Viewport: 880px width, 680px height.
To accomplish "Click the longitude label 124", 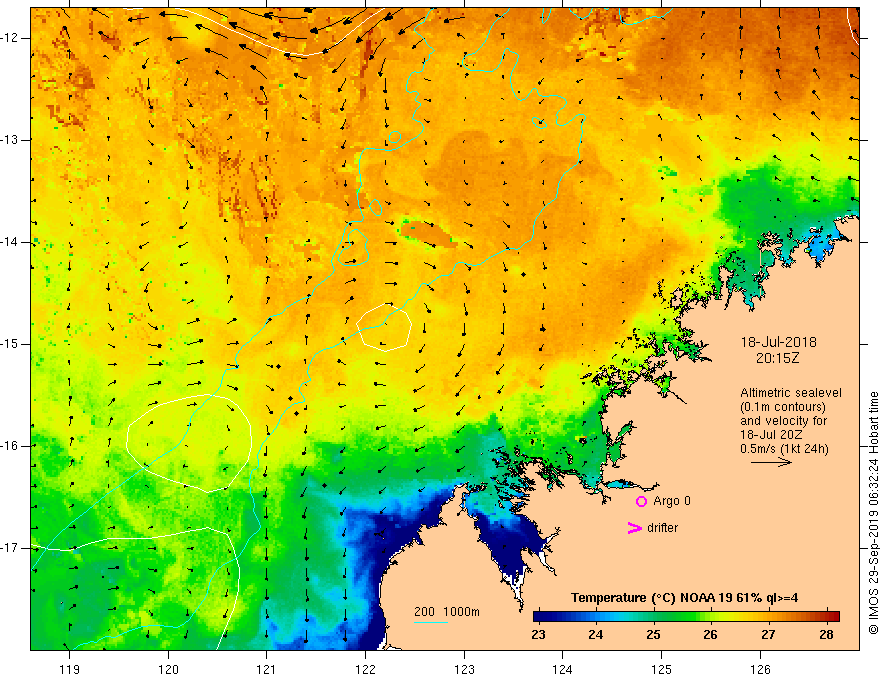I will coord(562,669).
